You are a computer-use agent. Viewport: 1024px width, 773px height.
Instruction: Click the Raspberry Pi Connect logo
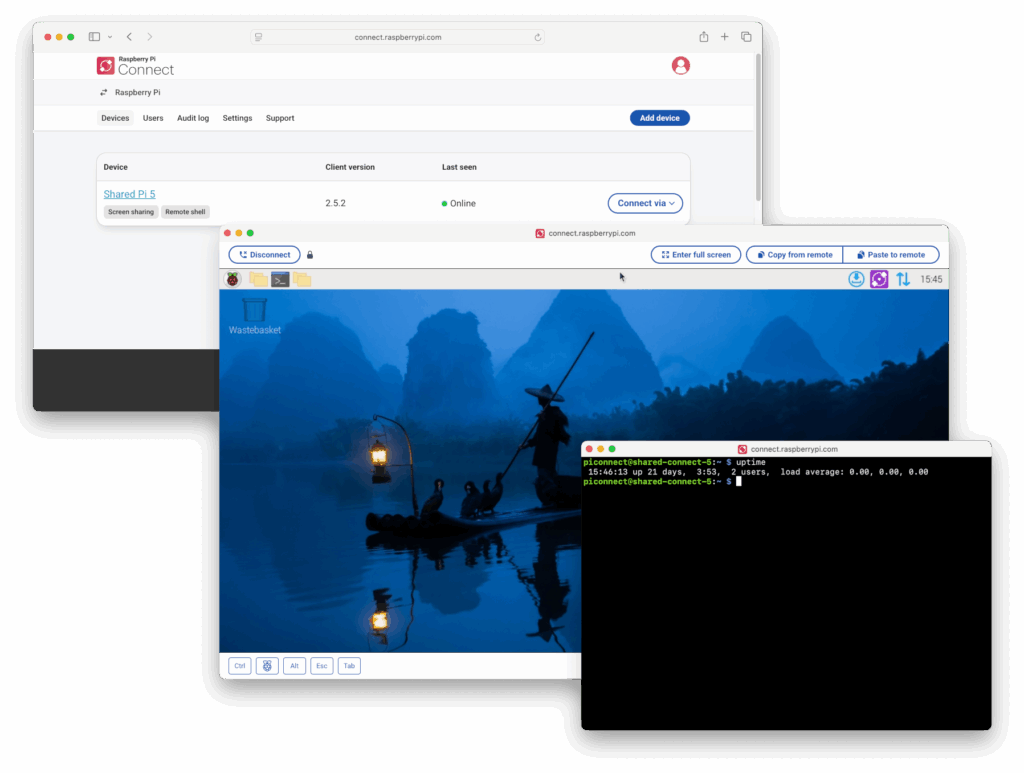[x=135, y=66]
